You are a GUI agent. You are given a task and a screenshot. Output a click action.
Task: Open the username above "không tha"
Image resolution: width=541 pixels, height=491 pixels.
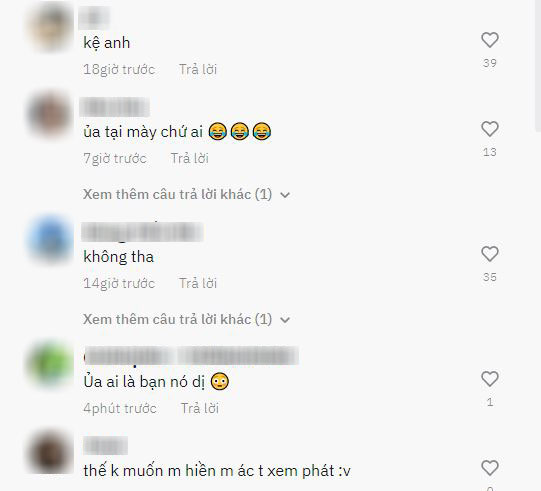[142, 232]
